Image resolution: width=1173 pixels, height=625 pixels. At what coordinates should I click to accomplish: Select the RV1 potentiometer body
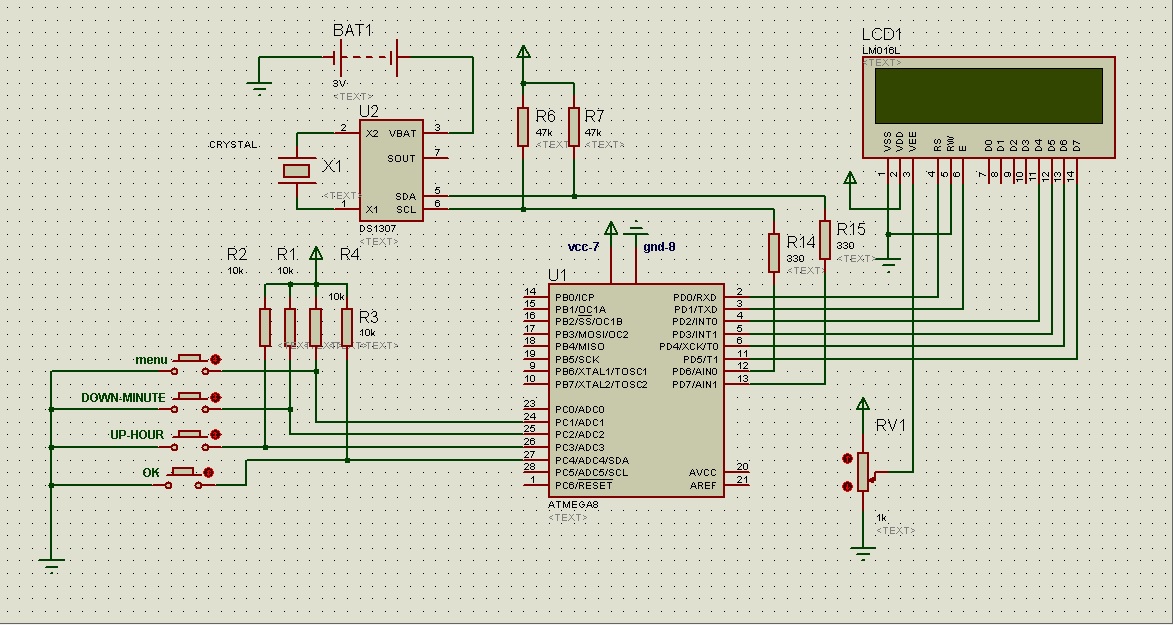pos(863,472)
